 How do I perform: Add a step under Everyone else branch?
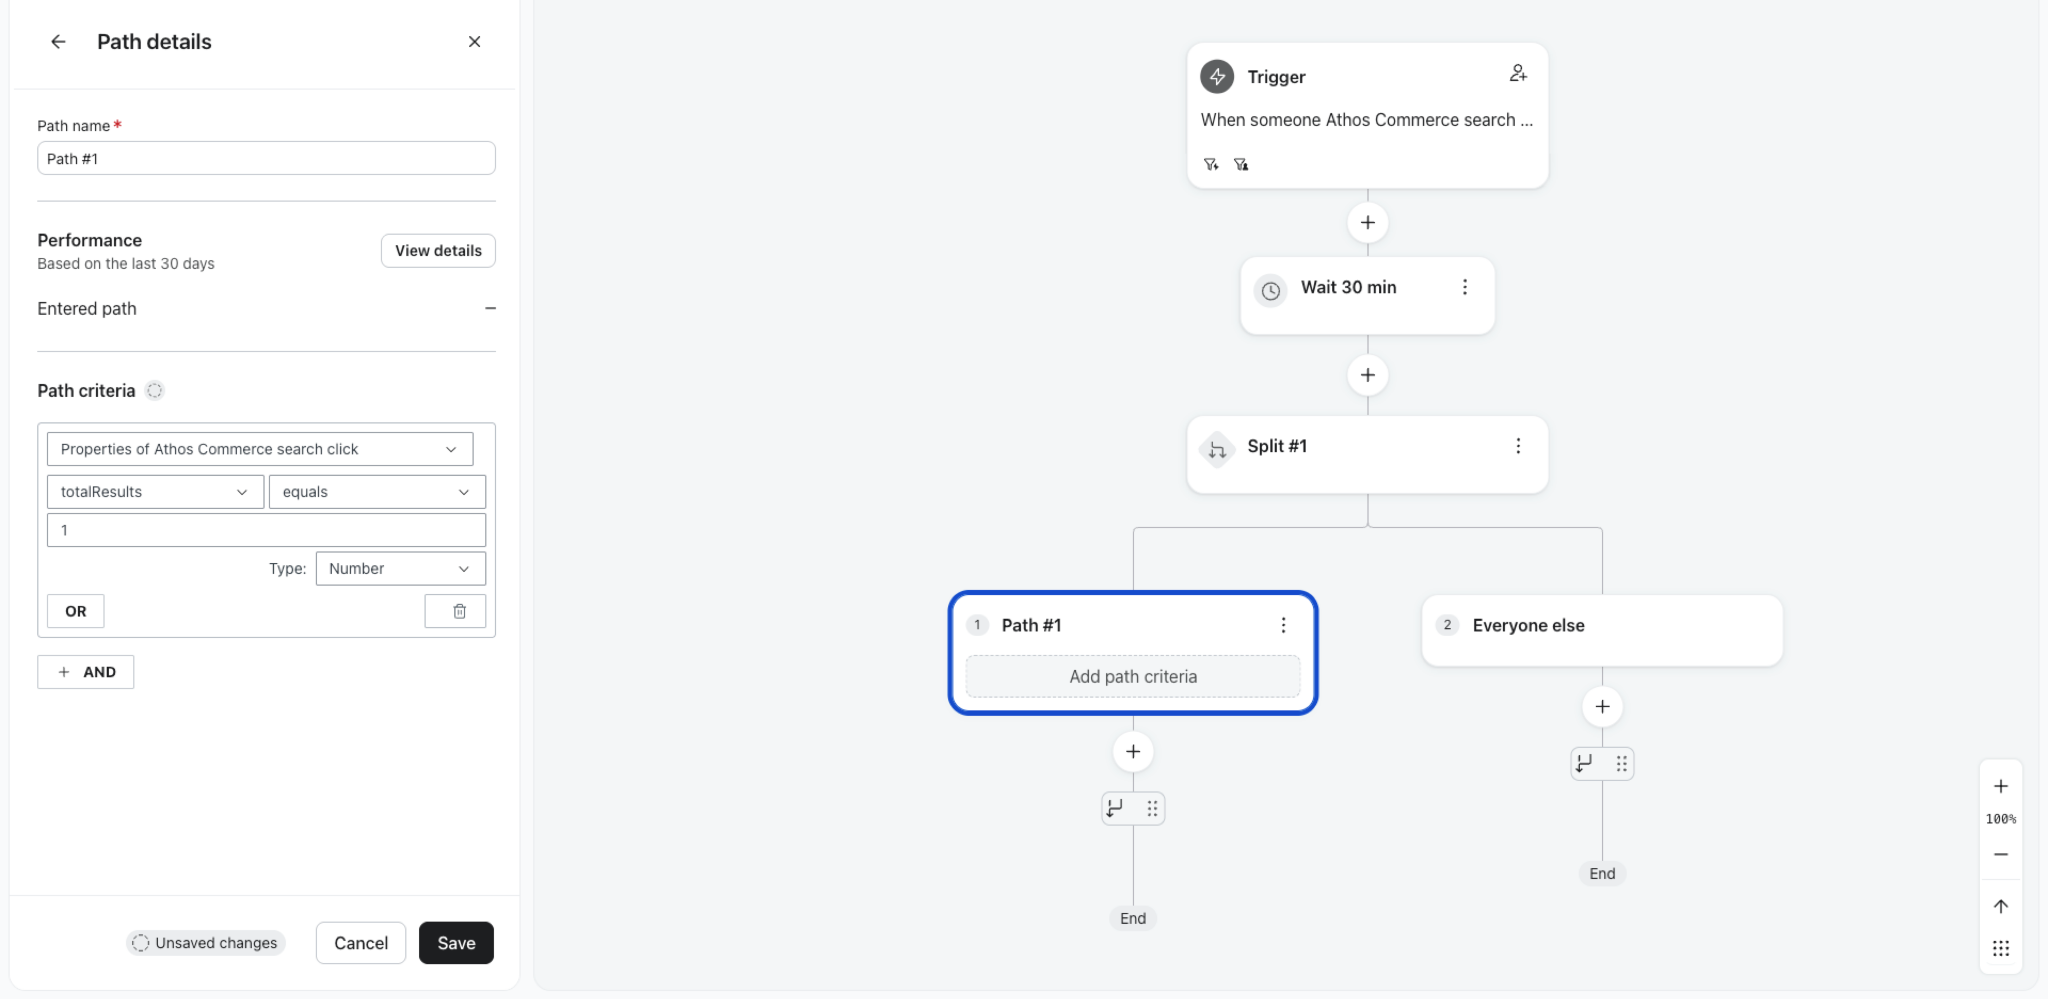1602,707
